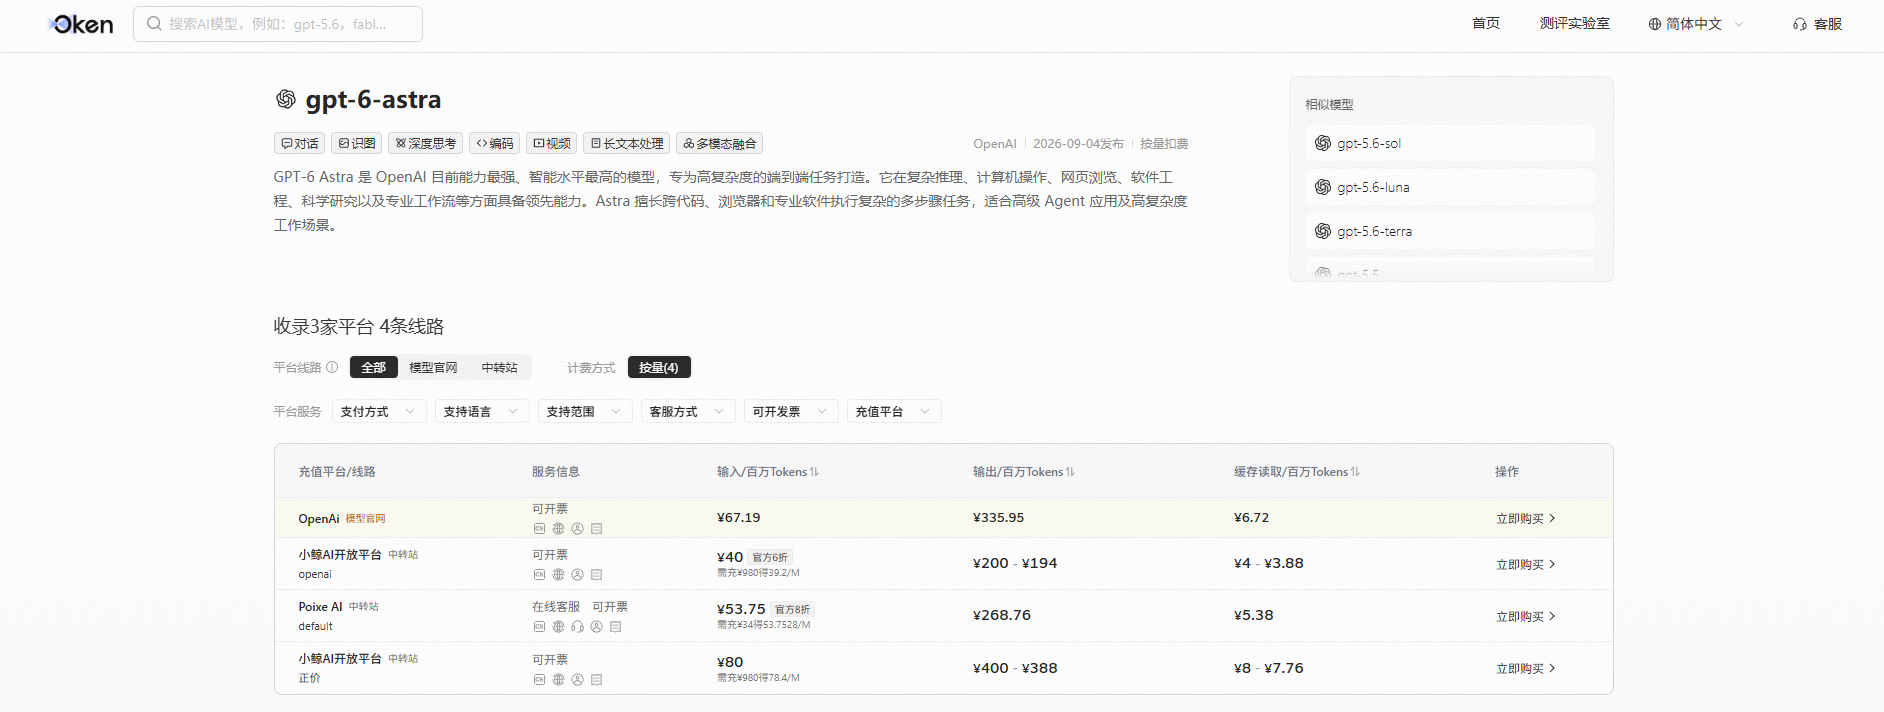1884x712 pixels.
Task: Click the OpenAI logo beside gpt-6-astra title
Action: pyautogui.click(x=286, y=99)
